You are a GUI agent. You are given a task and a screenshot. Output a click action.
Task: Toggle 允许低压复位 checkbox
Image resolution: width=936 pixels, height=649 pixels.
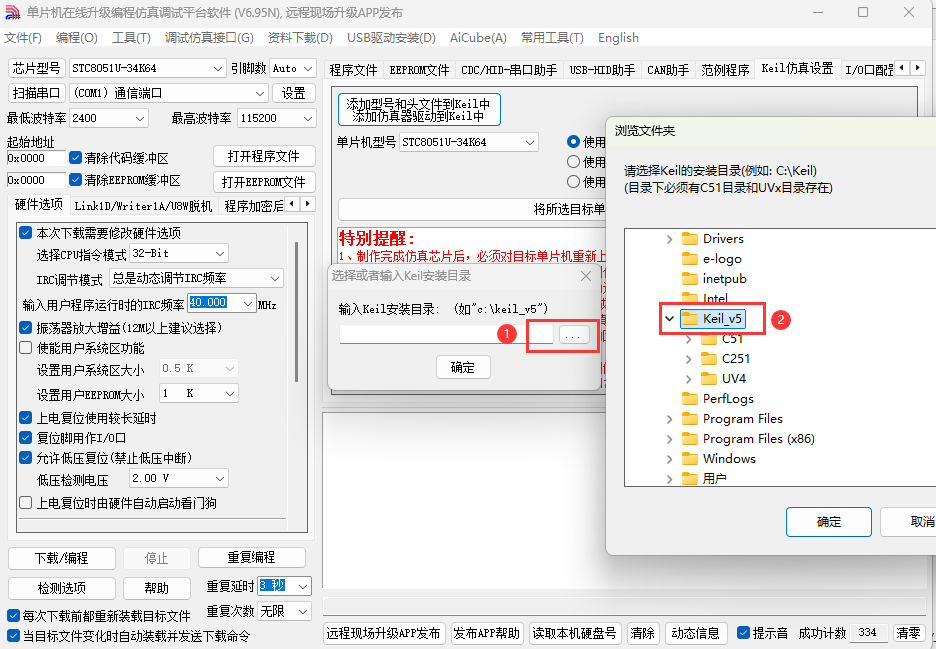(26, 457)
